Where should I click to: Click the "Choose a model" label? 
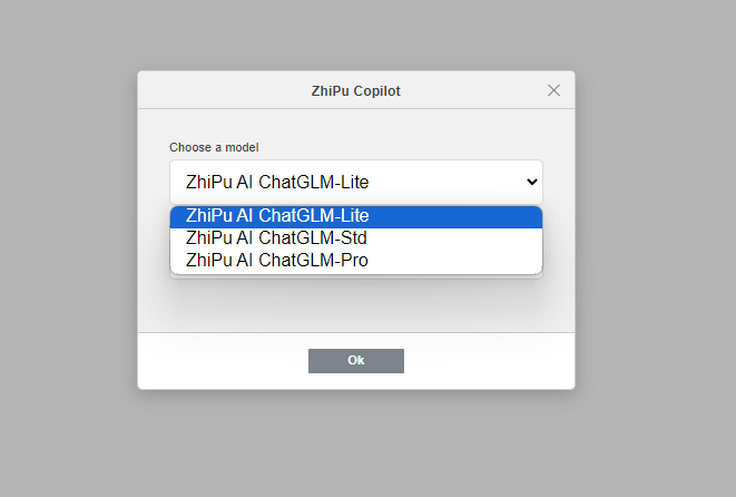[214, 147]
